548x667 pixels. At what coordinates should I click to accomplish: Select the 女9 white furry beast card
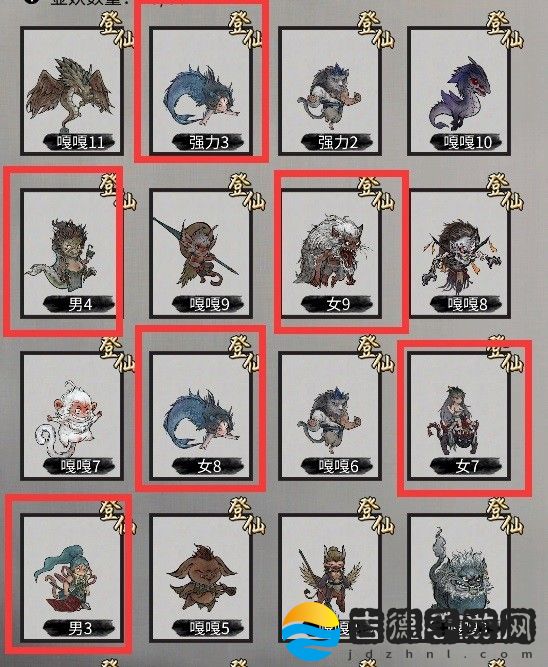330,254
